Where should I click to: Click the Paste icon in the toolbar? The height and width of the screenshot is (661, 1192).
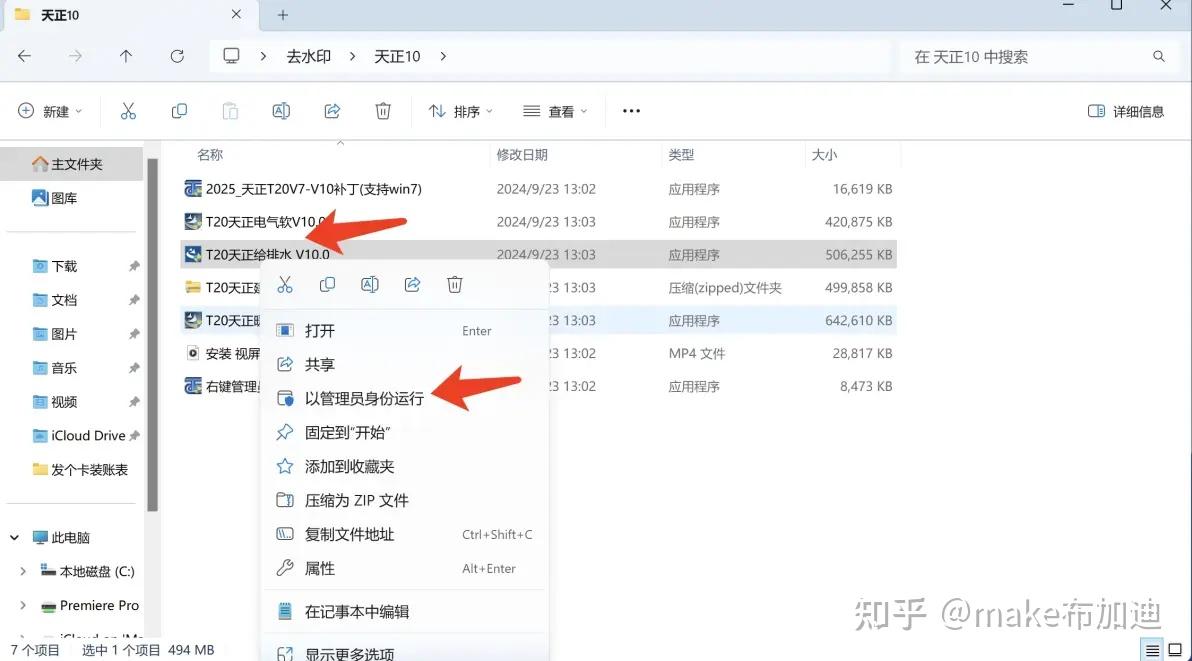coord(230,110)
